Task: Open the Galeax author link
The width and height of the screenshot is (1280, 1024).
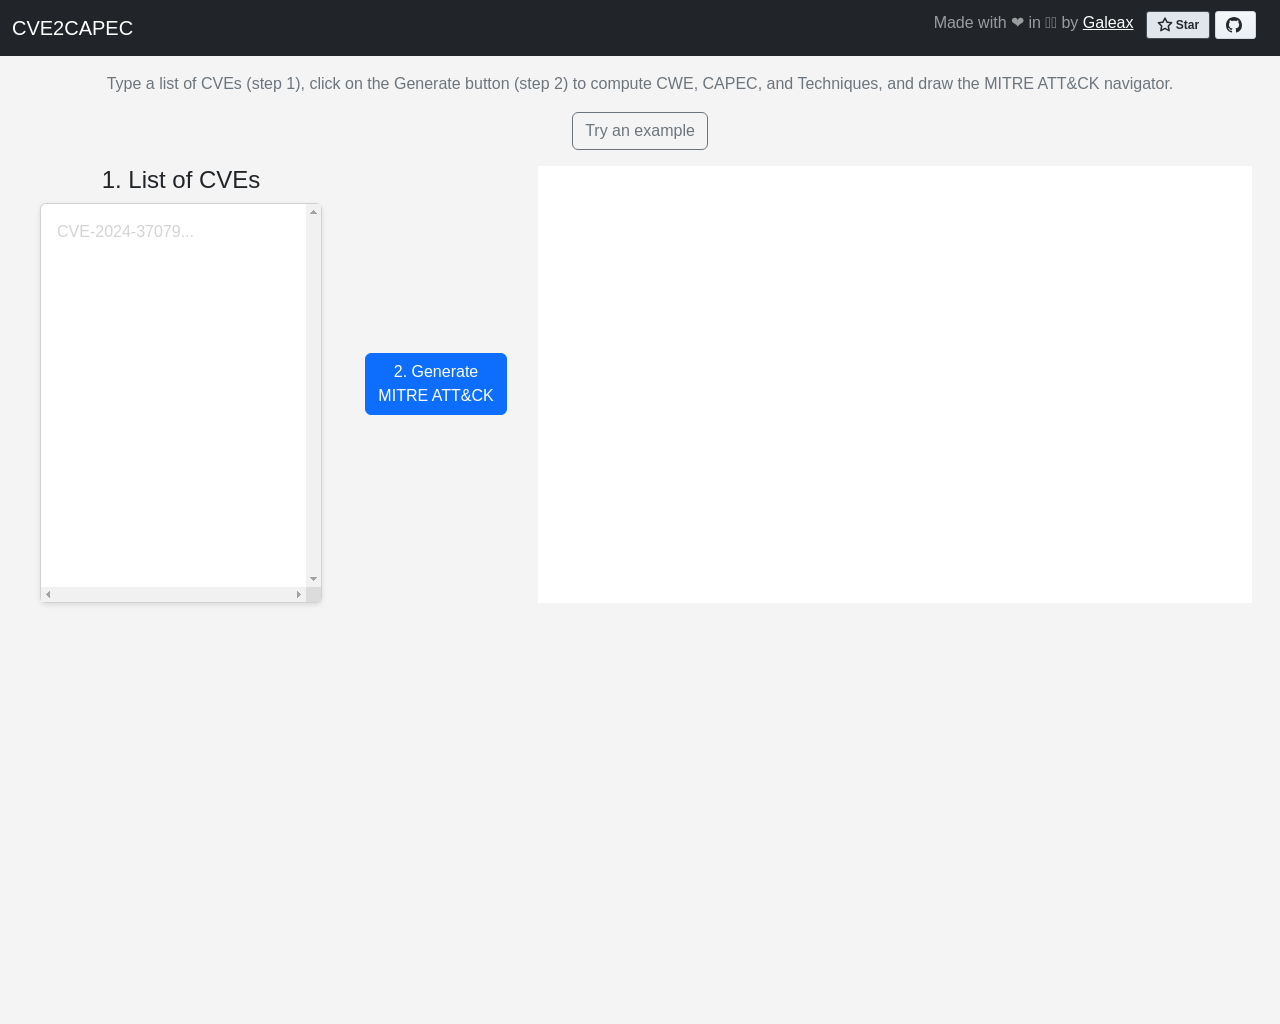Action: point(1108,23)
